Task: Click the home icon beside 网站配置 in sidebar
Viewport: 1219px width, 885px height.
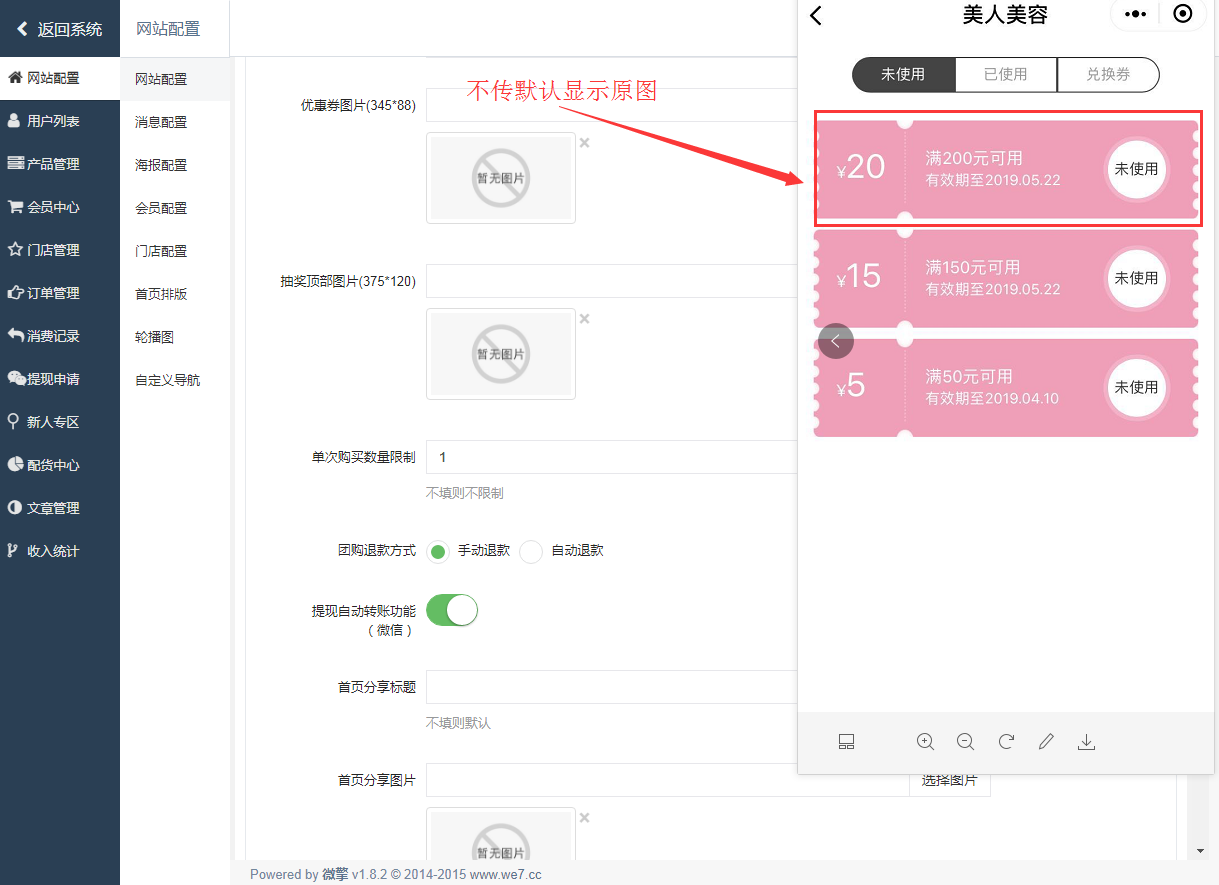Action: 15,78
